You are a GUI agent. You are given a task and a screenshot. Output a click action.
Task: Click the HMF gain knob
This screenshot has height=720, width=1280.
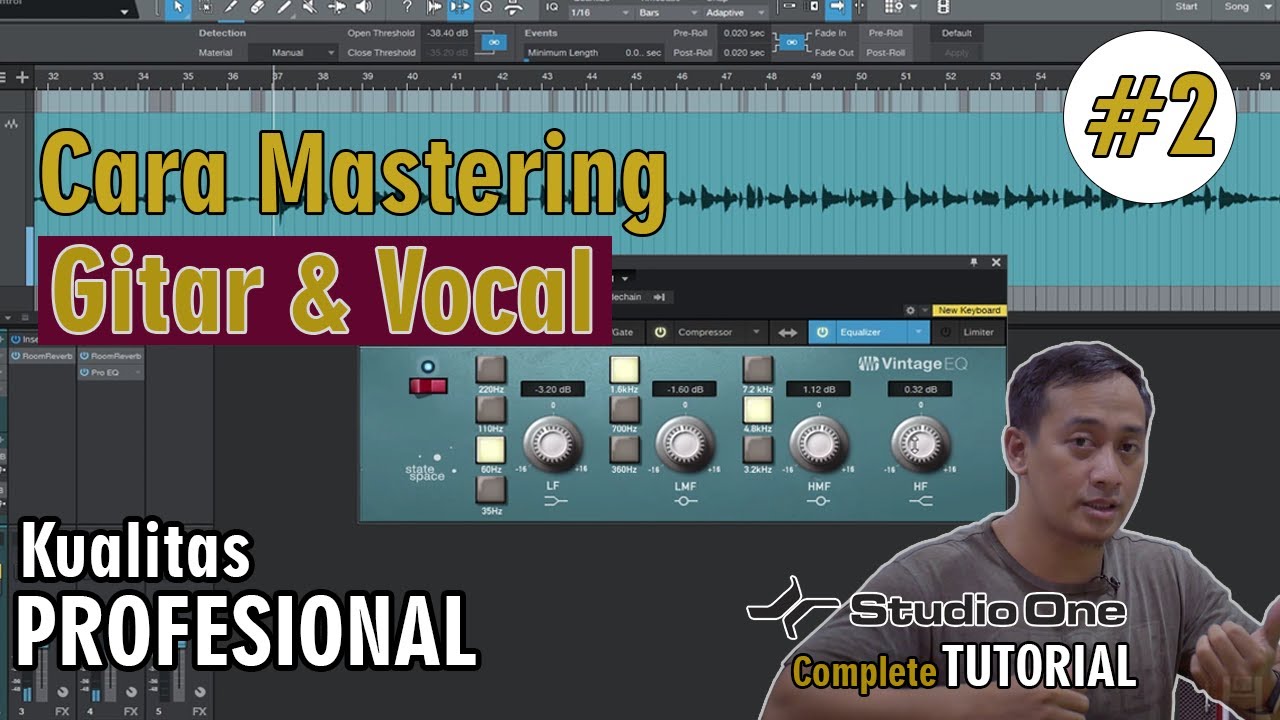(819, 444)
